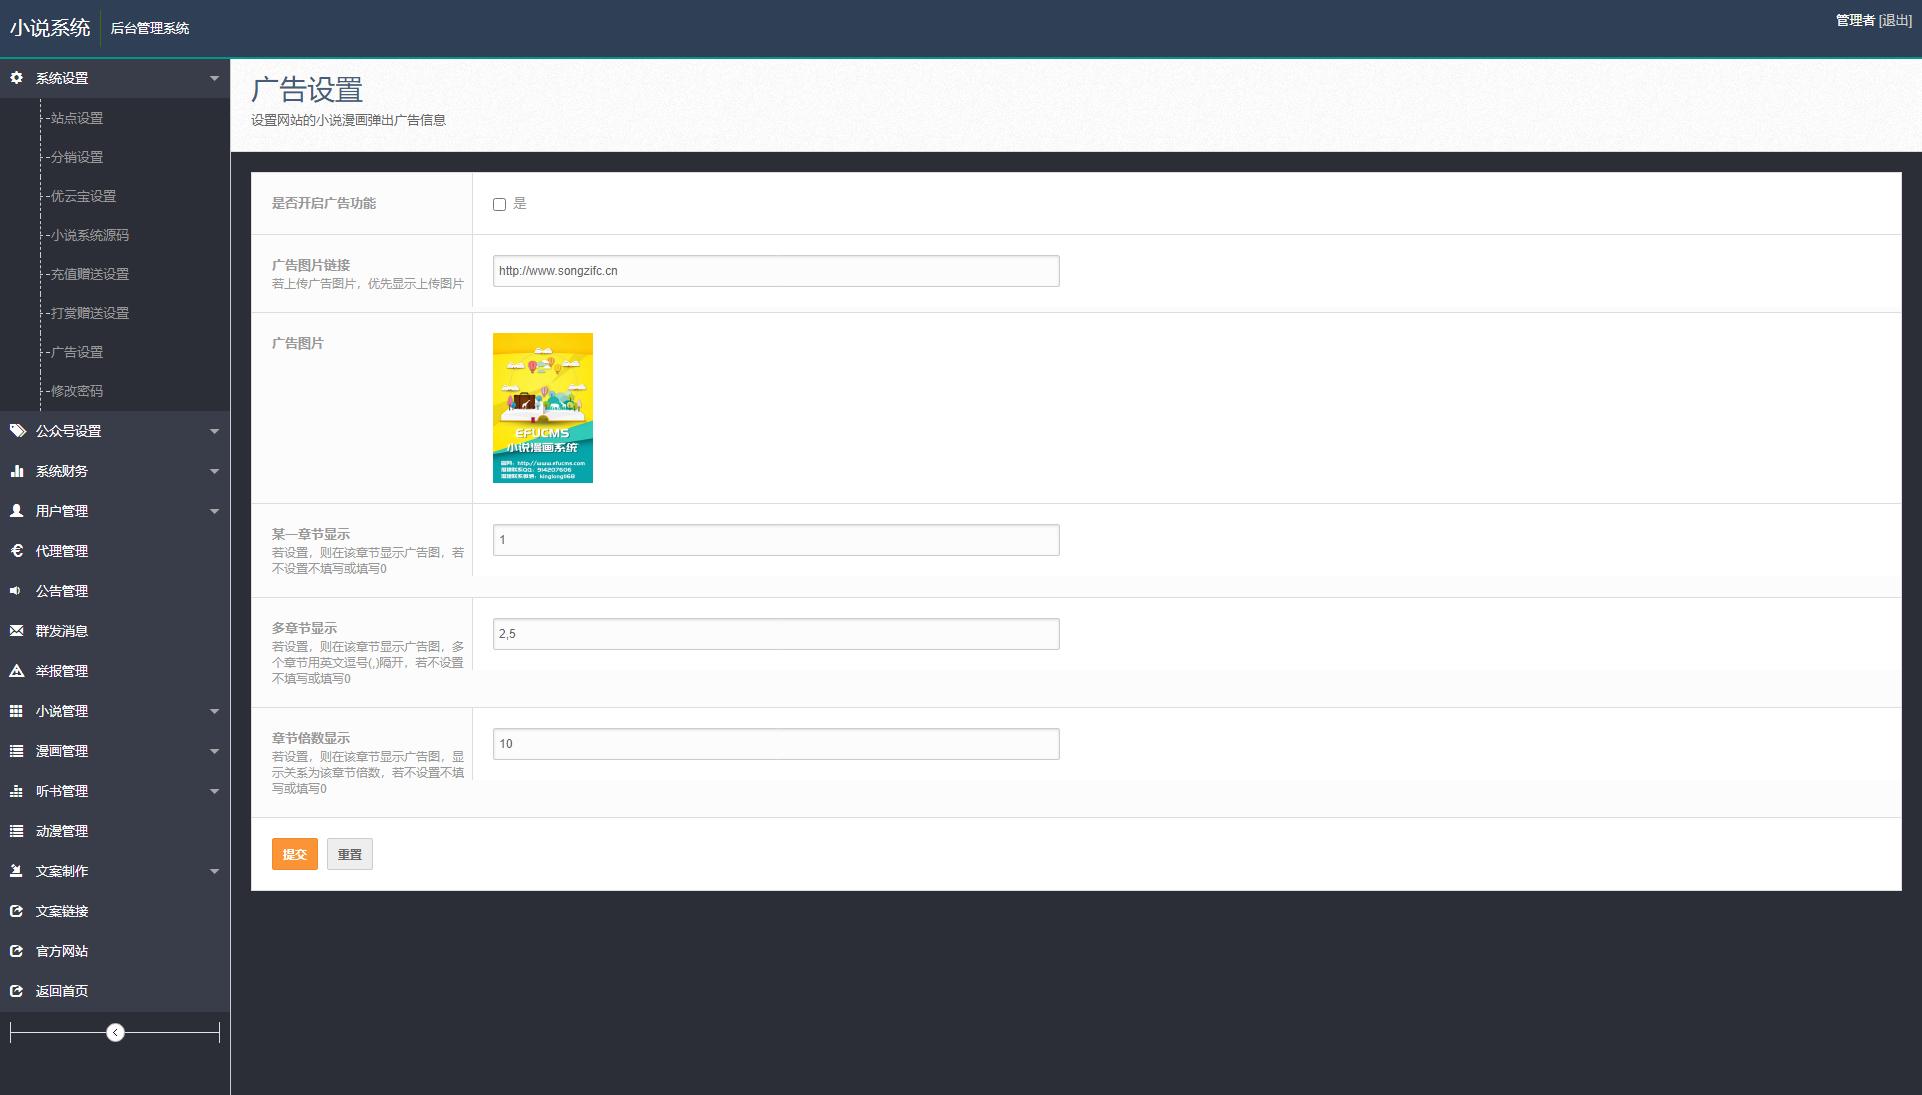
Task: Expand the 漫画管理 dropdown arrow
Action: tap(214, 751)
